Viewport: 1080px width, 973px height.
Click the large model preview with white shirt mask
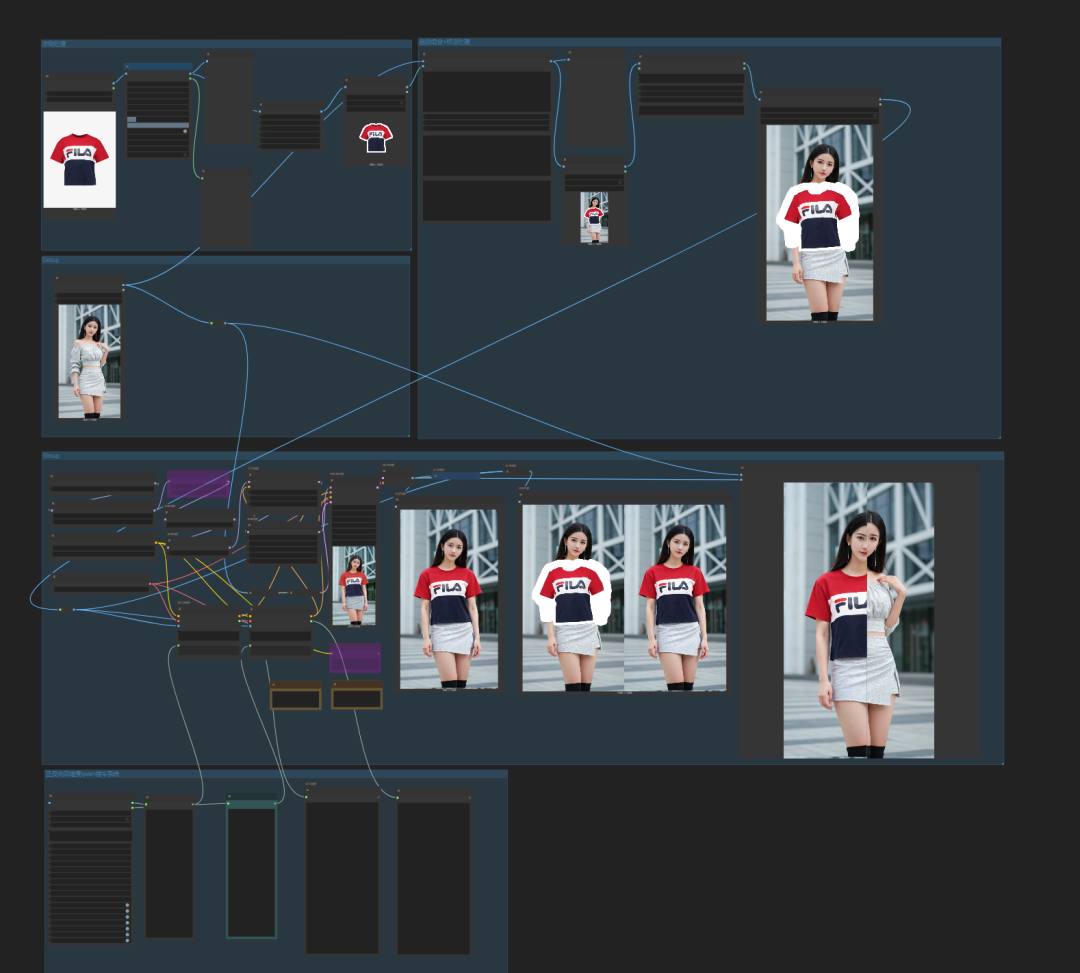820,222
